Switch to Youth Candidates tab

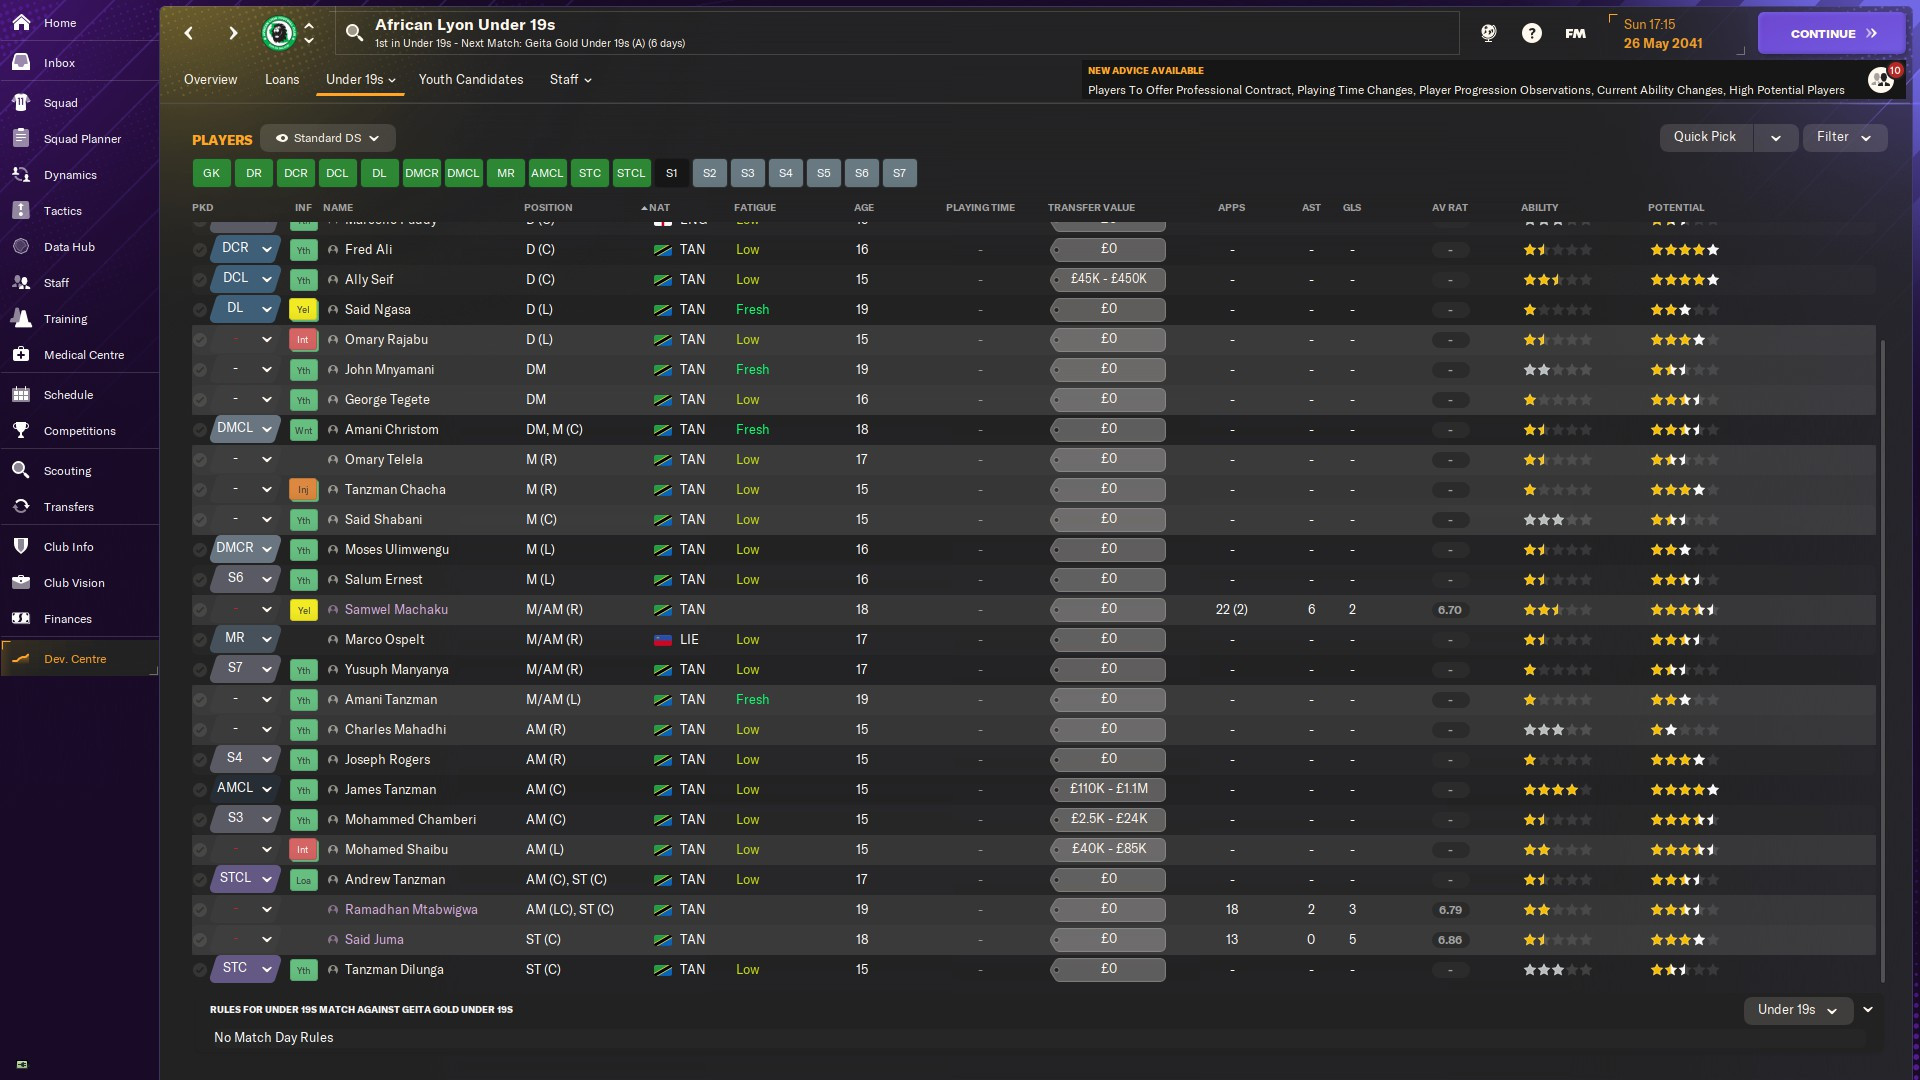tap(470, 79)
